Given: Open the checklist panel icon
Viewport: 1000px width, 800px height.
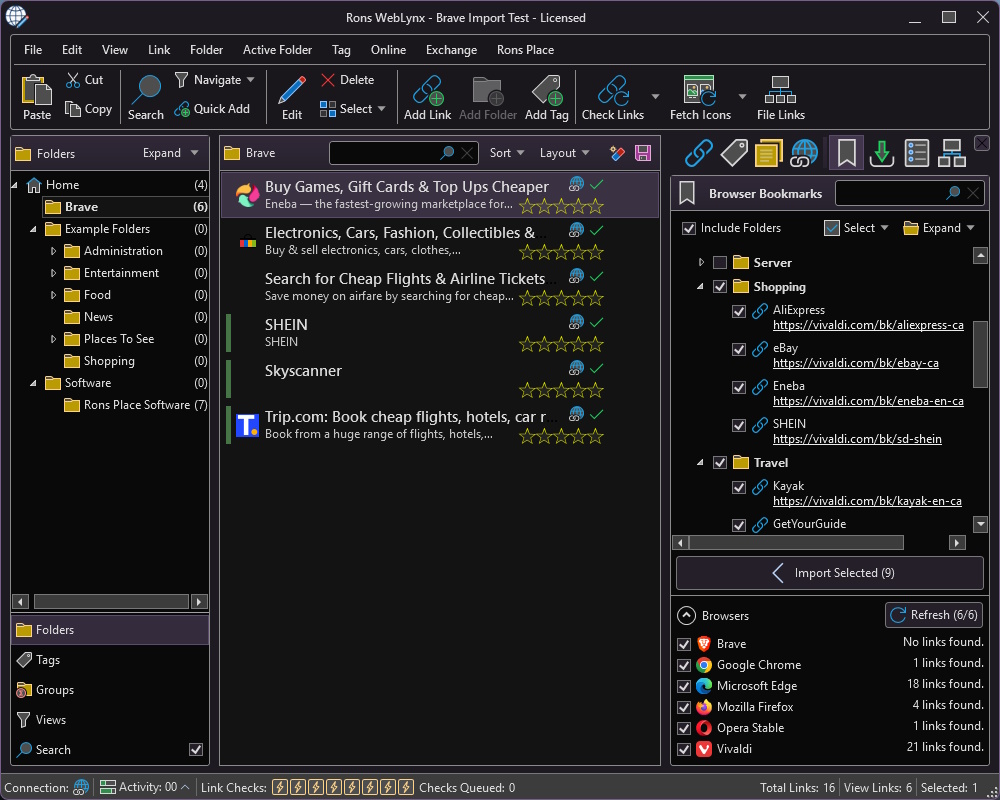Looking at the screenshot, I should pos(916,153).
